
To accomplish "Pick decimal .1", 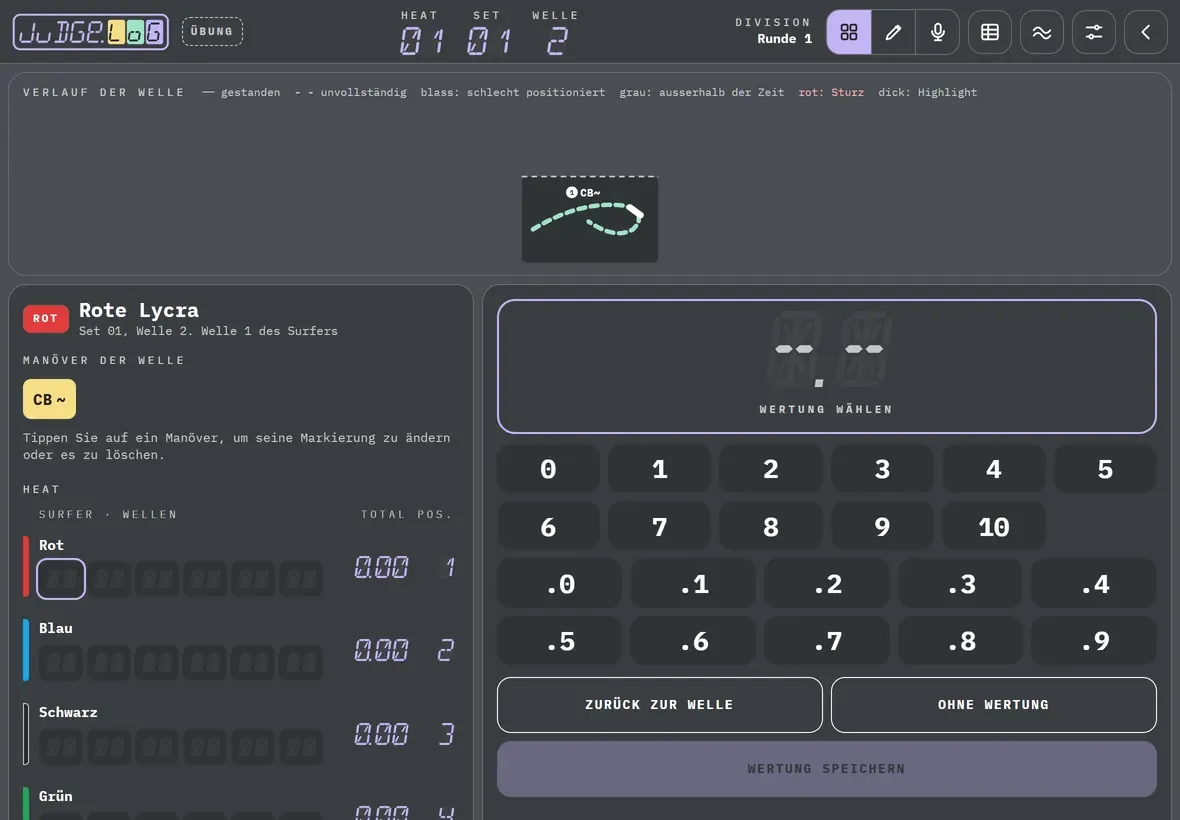I will (x=694, y=584).
